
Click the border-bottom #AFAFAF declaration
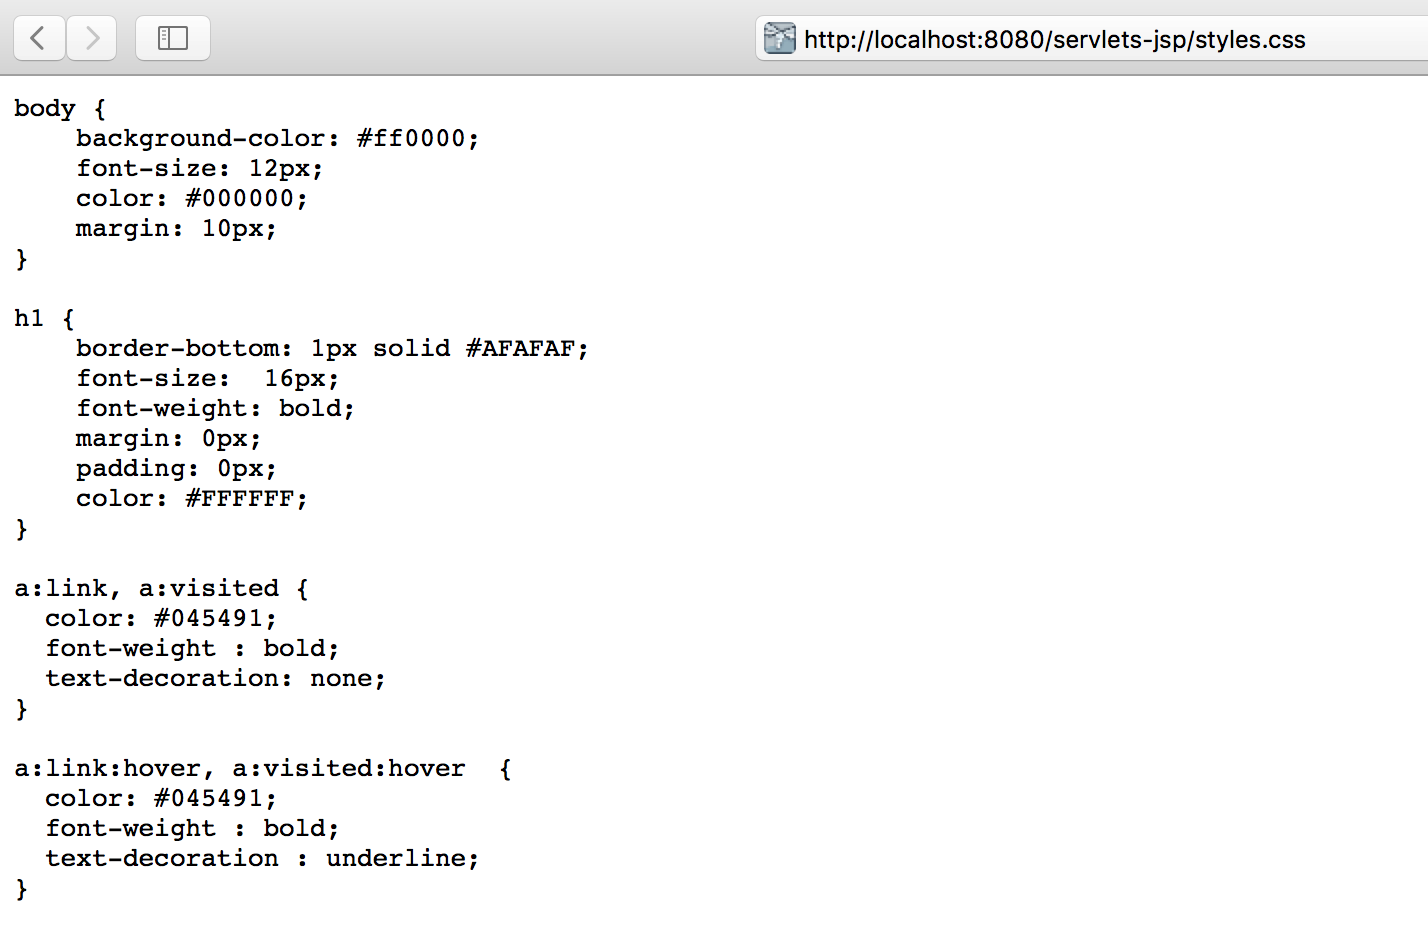[332, 348]
